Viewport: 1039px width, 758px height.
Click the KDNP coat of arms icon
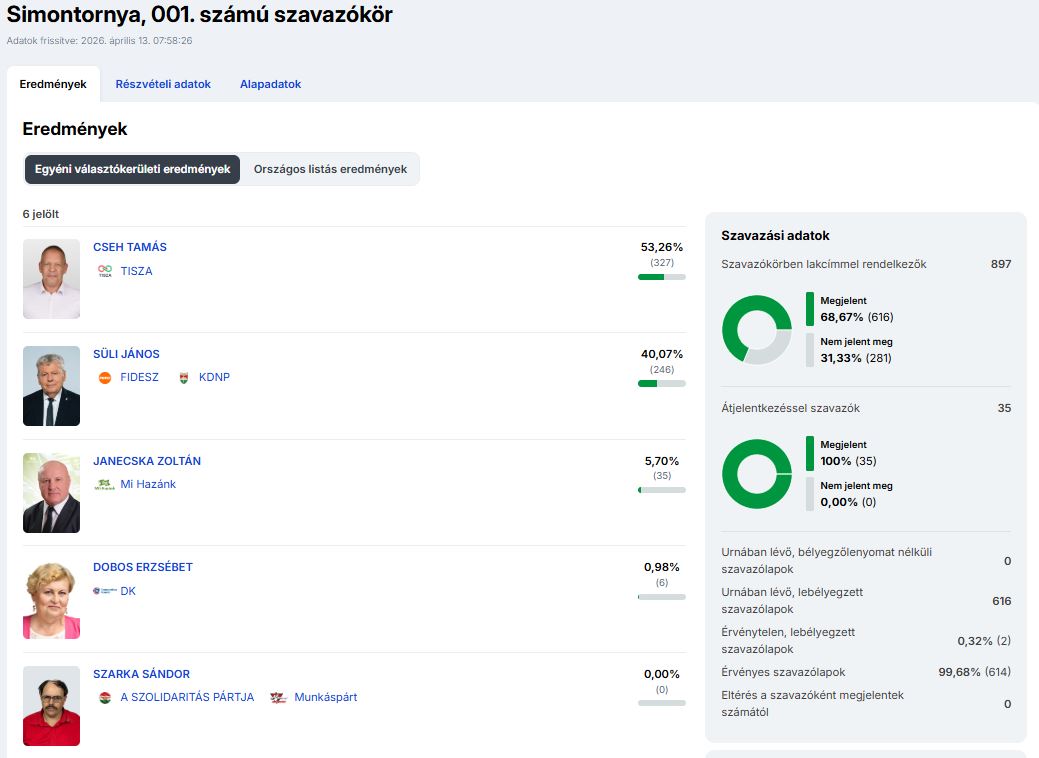tap(183, 378)
